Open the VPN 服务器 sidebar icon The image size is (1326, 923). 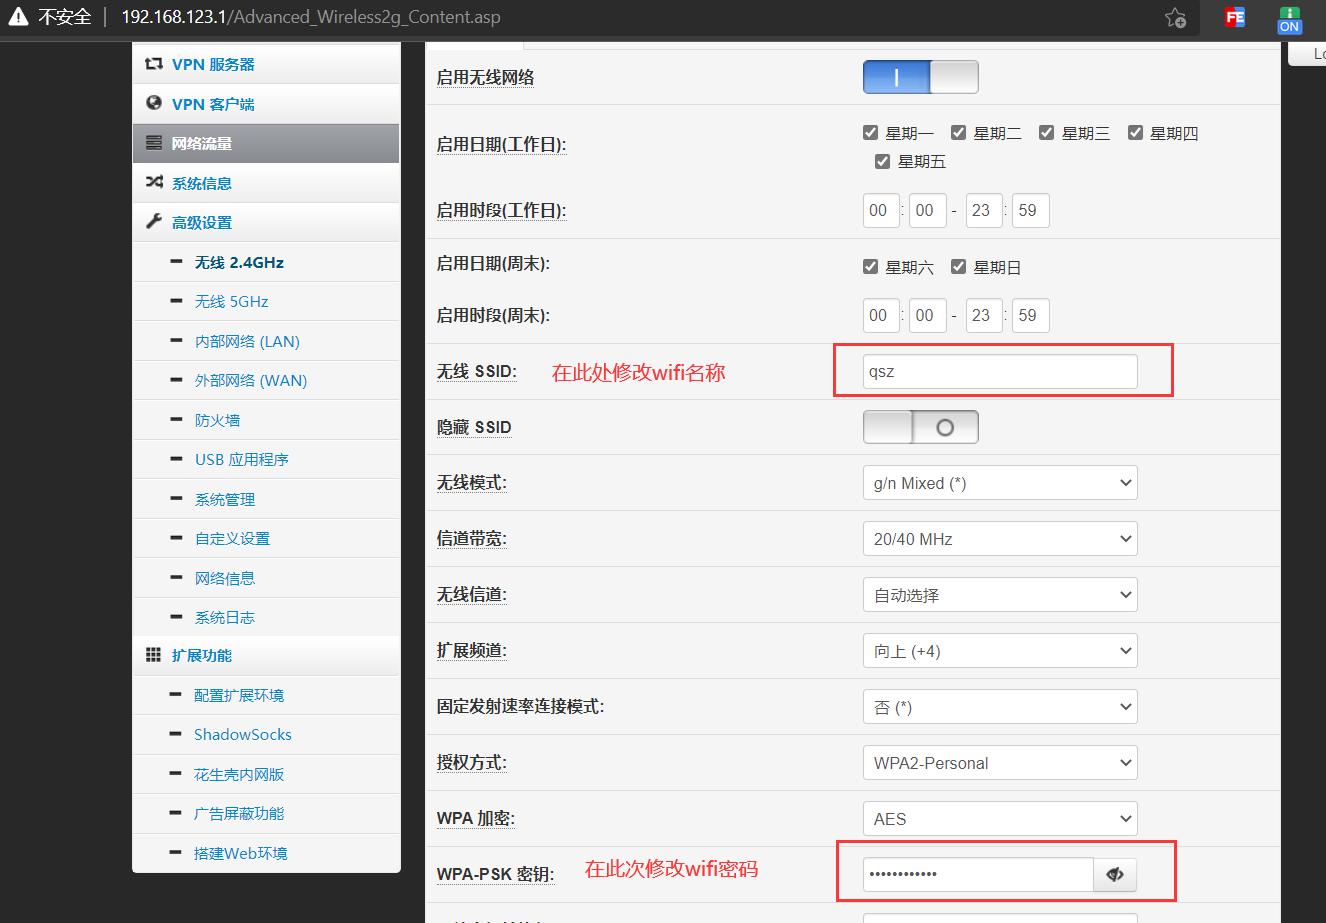(153, 64)
